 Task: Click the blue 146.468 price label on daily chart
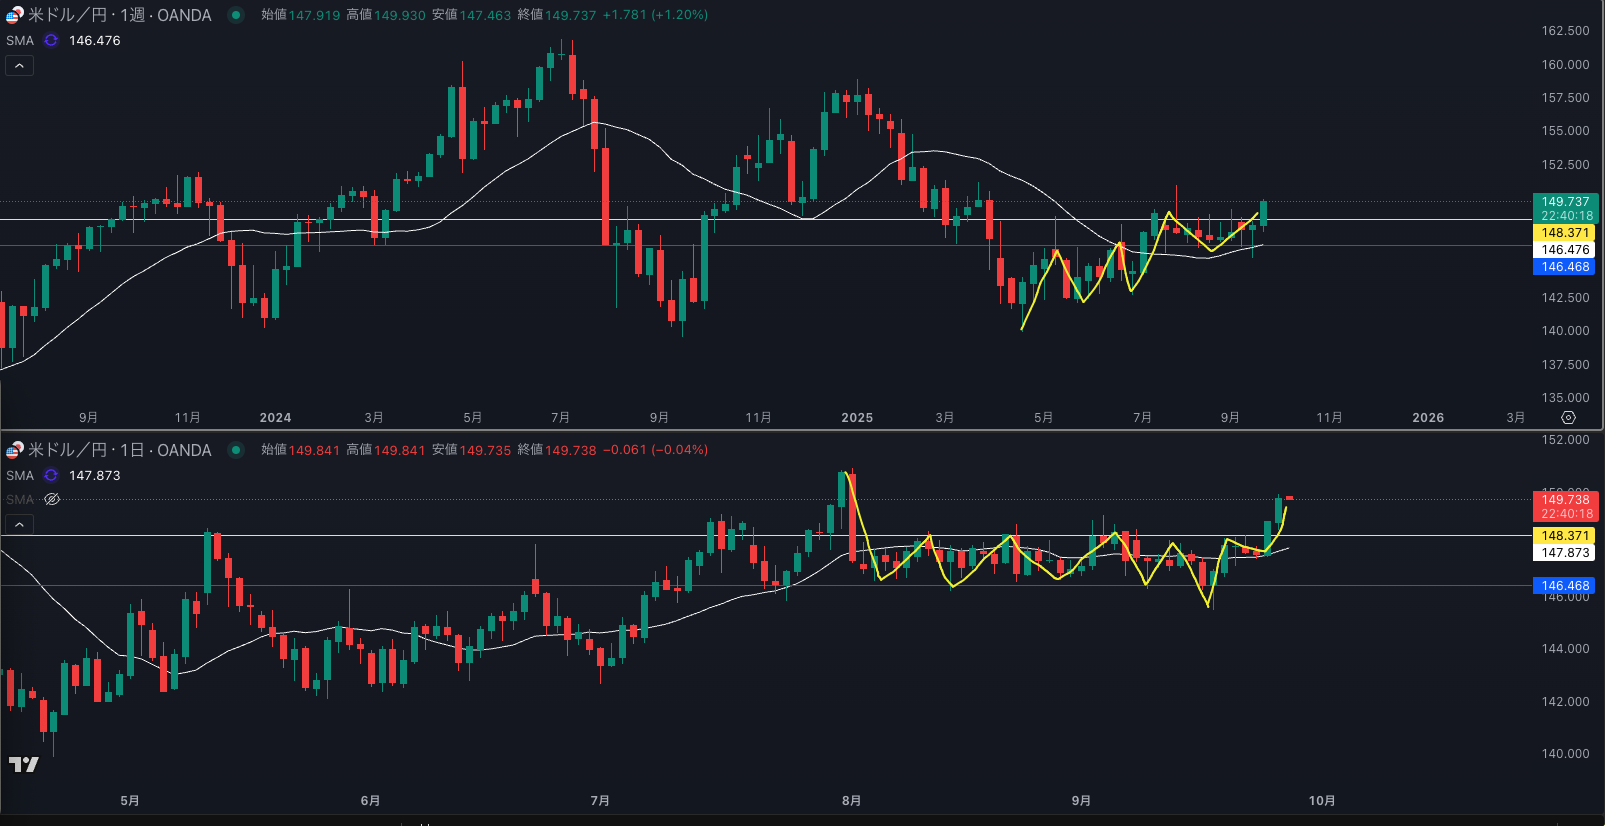1564,586
